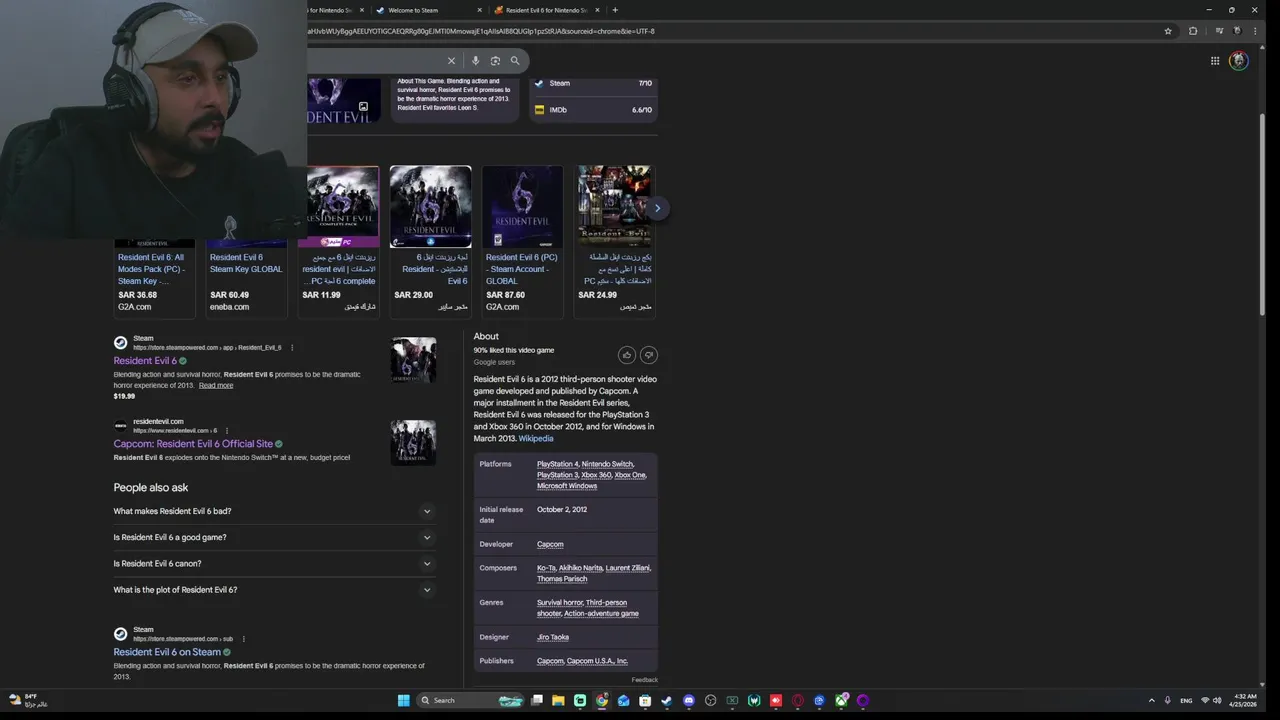The height and width of the screenshot is (720, 1280).
Task: Open the volume control in system tray
Action: click(1217, 701)
